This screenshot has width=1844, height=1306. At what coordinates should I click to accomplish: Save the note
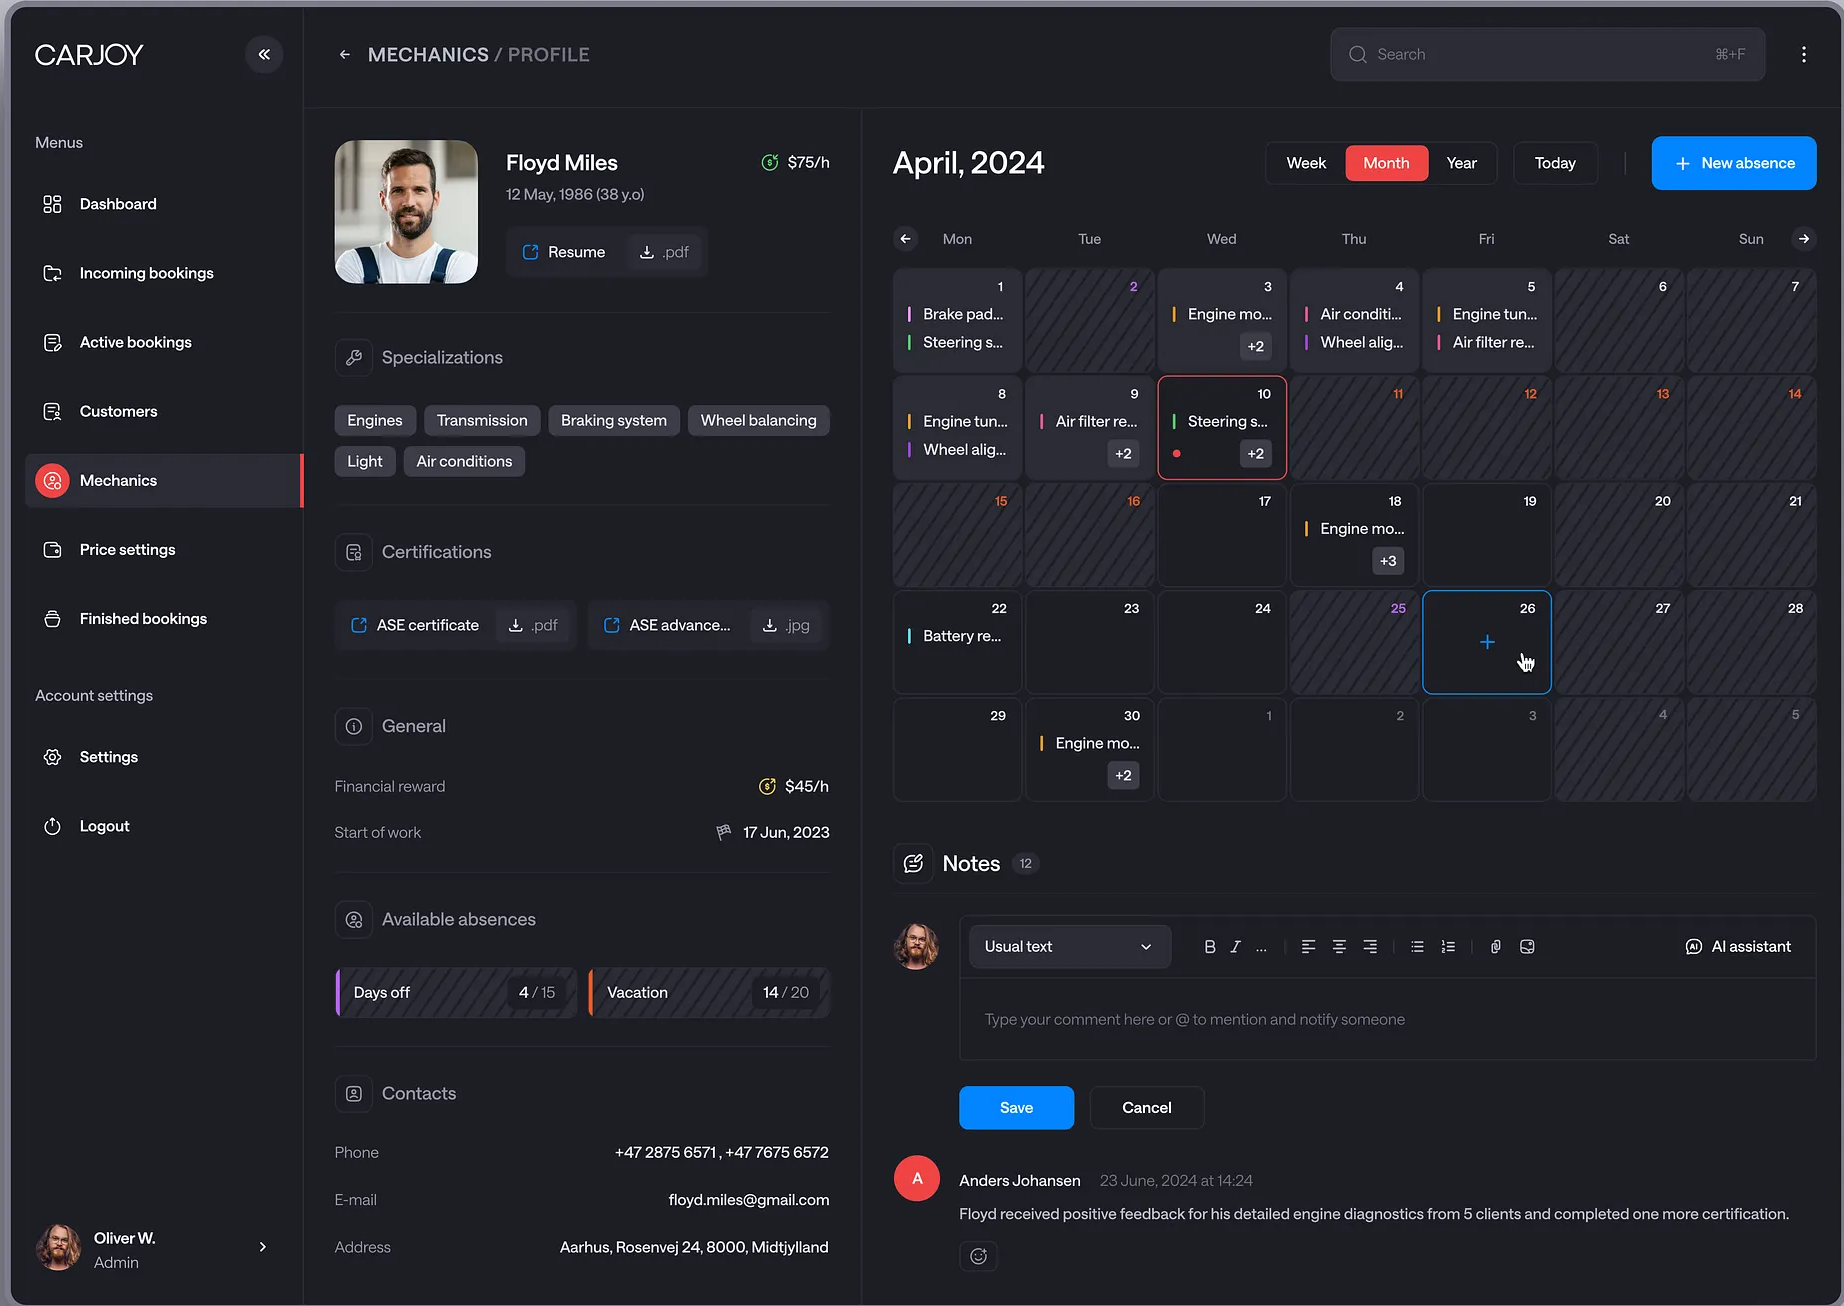point(1016,1108)
